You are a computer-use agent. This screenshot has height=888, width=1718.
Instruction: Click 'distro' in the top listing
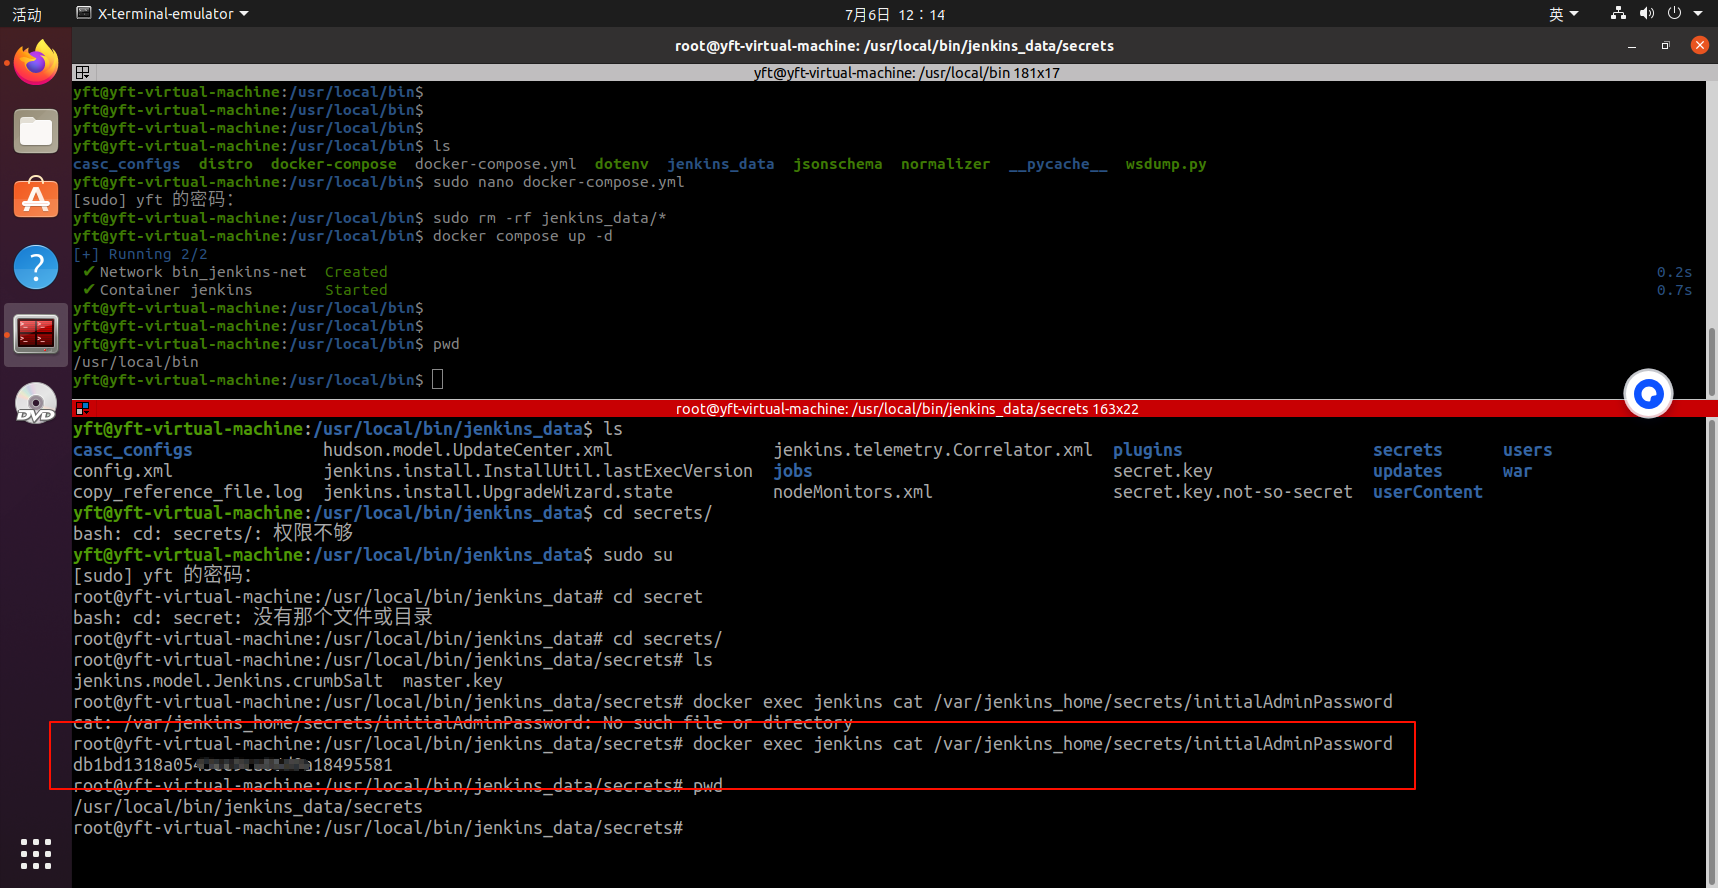coord(225,164)
